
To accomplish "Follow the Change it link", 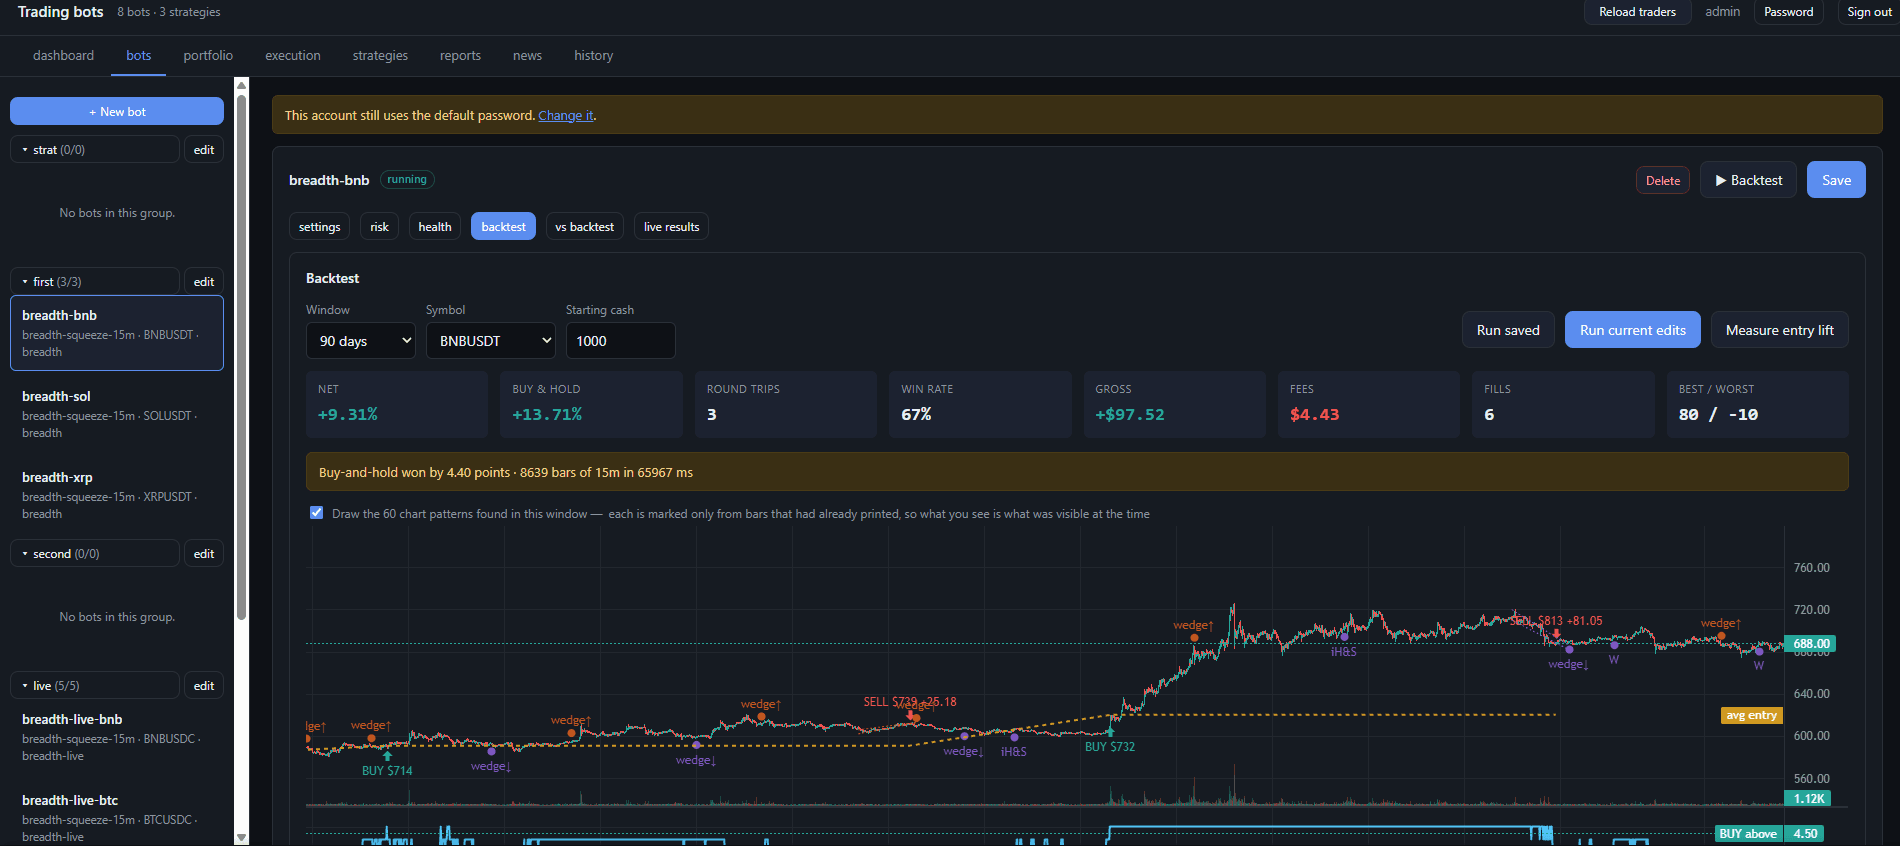I will pos(566,115).
